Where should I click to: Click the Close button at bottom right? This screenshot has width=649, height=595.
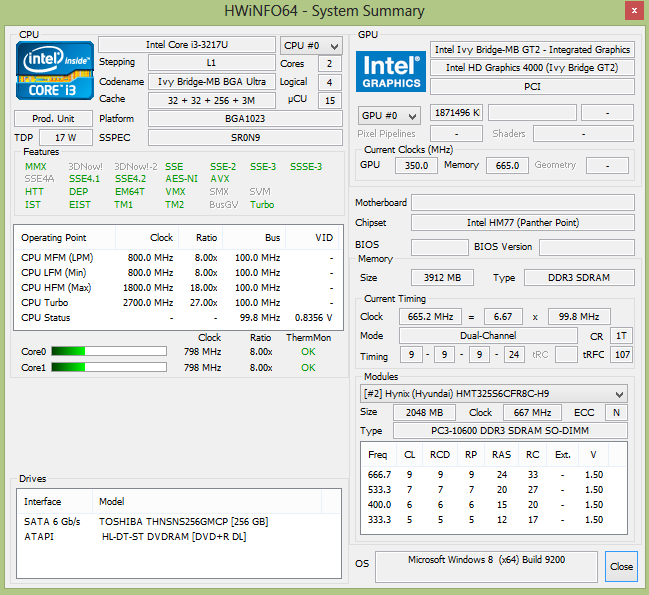pyautogui.click(x=621, y=566)
